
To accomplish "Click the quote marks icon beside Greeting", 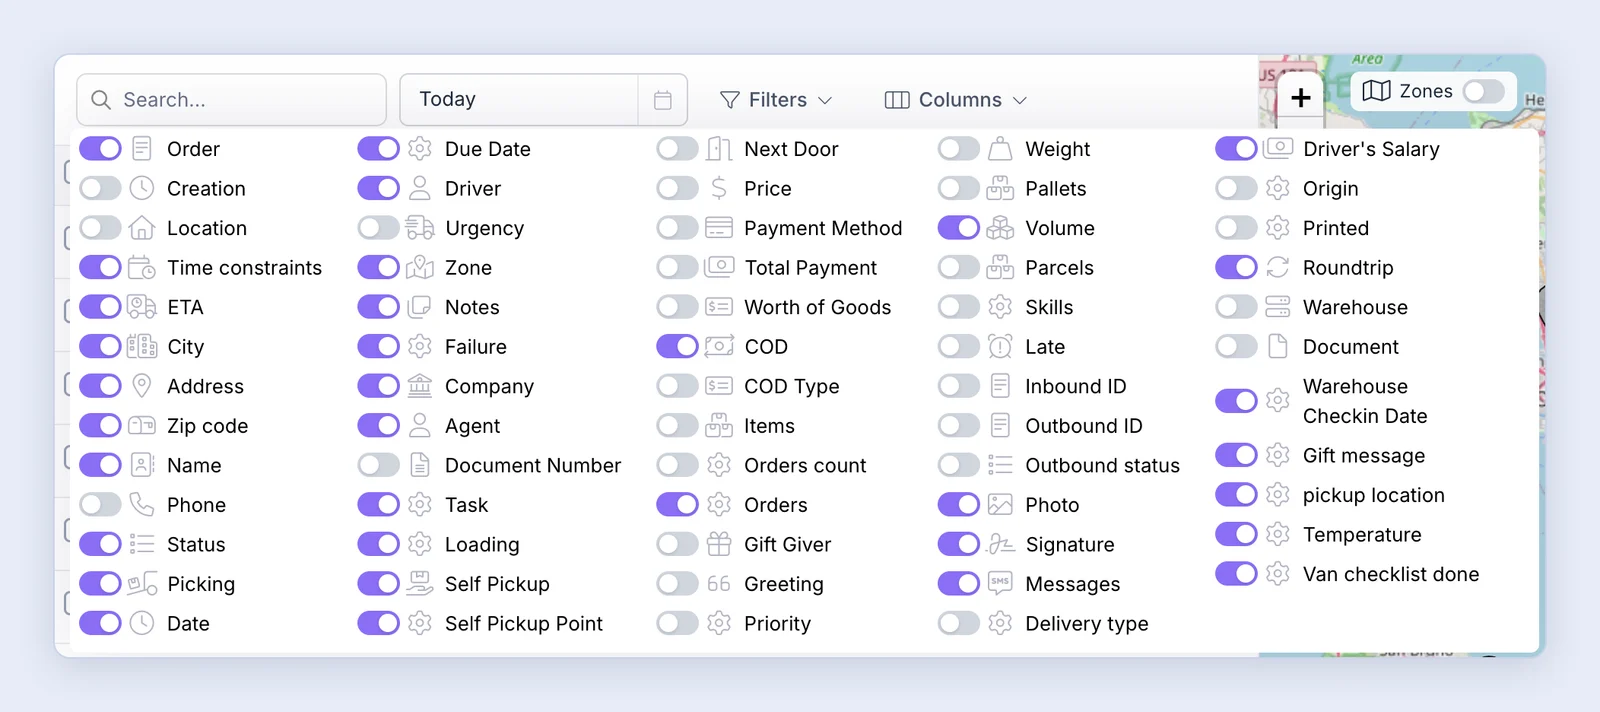I will [x=719, y=583].
